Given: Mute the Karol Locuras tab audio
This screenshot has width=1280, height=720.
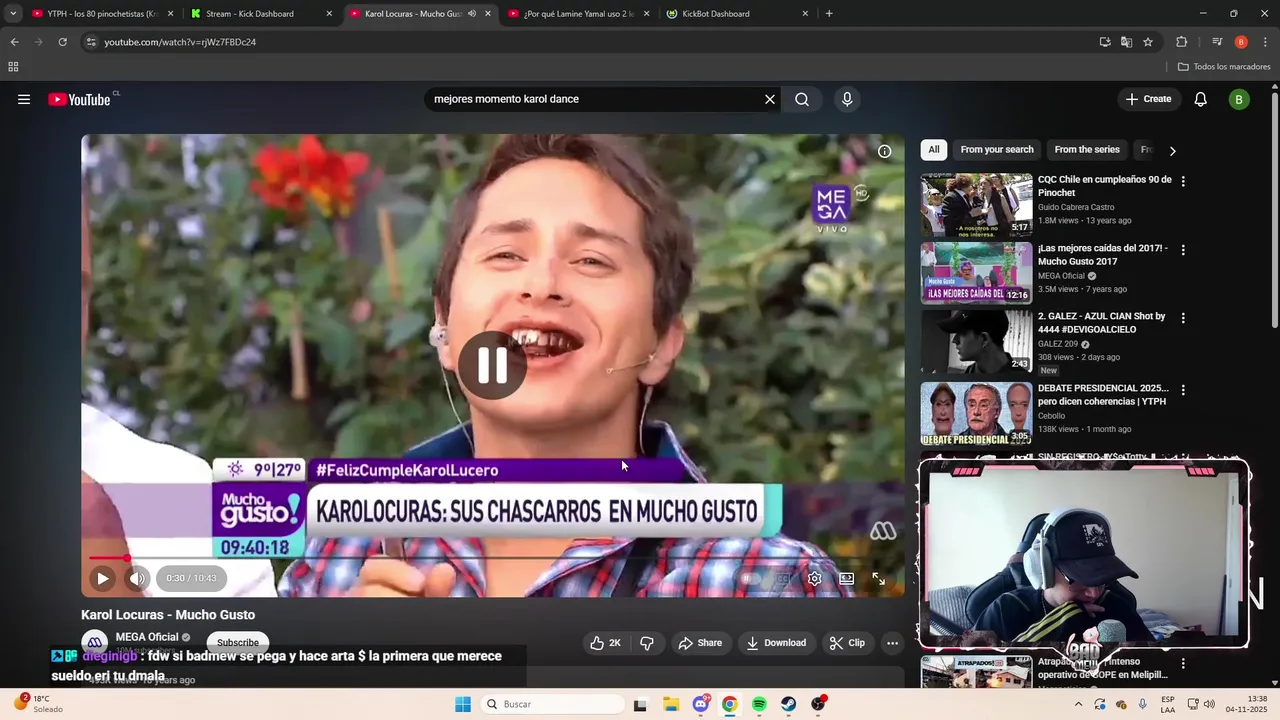Looking at the screenshot, I should 472,14.
